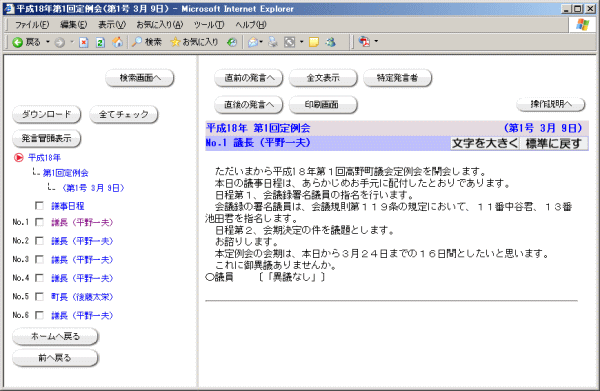Click the 操作説明へ button
The height and width of the screenshot is (391, 600).
[x=551, y=104]
